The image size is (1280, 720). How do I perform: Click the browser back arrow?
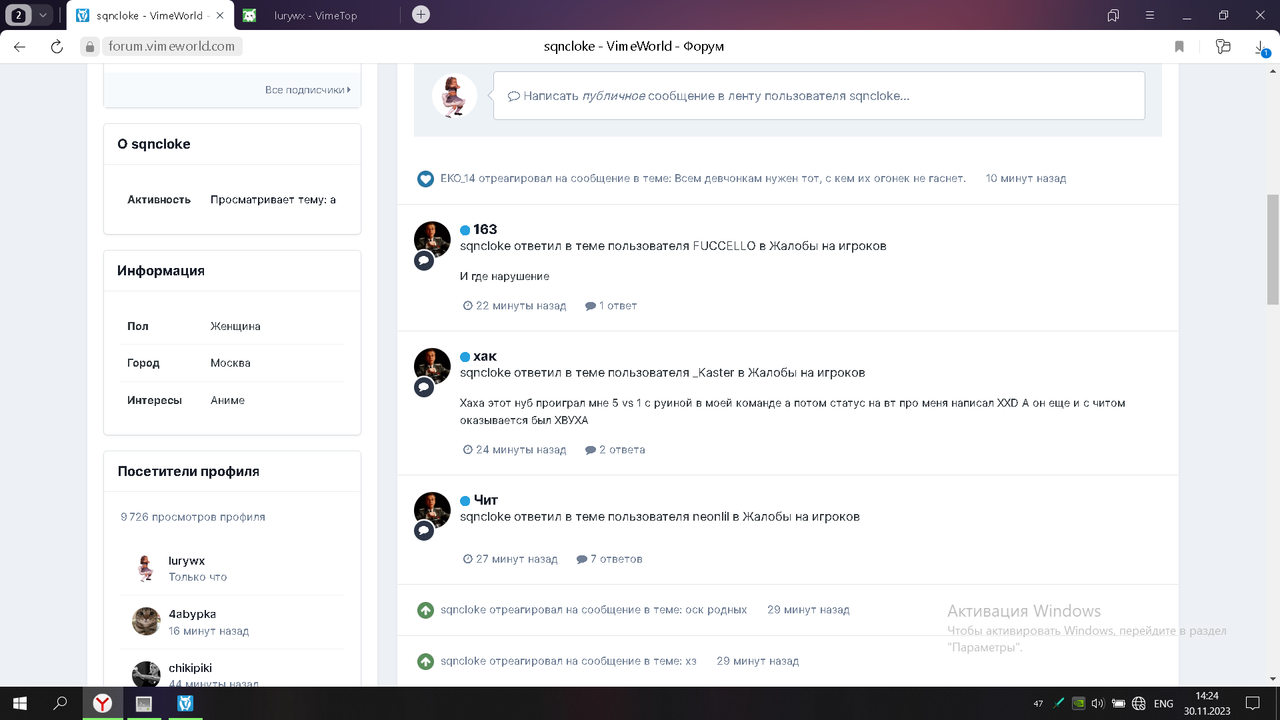pos(19,46)
